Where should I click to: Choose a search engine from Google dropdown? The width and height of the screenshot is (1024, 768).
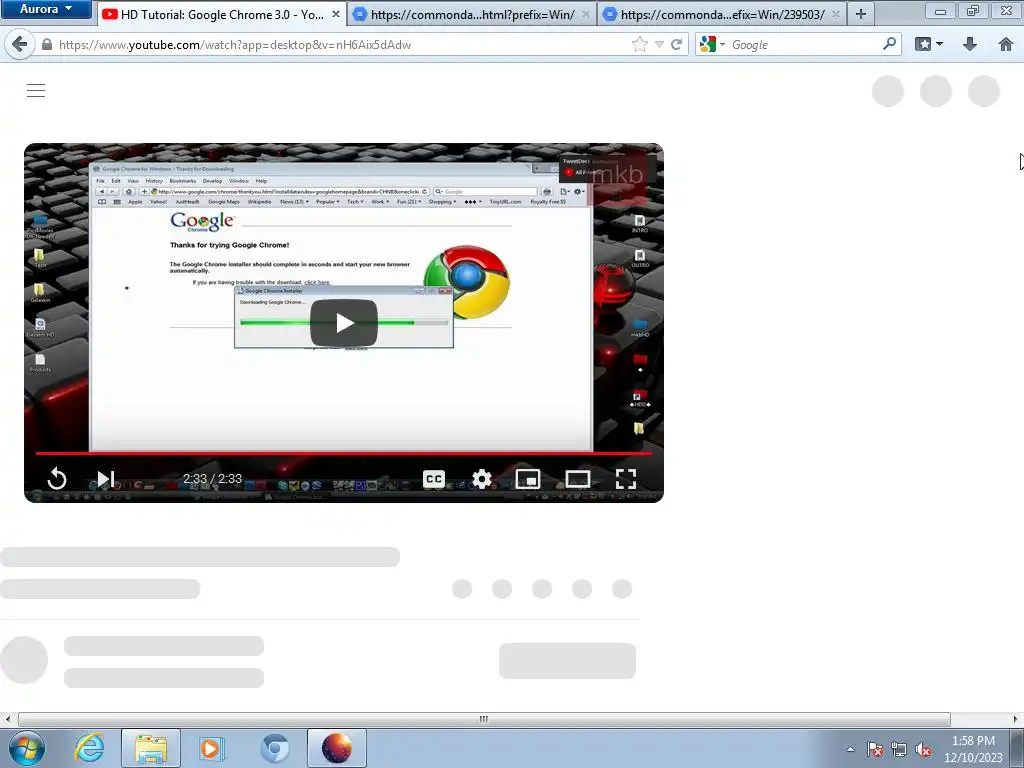click(712, 44)
